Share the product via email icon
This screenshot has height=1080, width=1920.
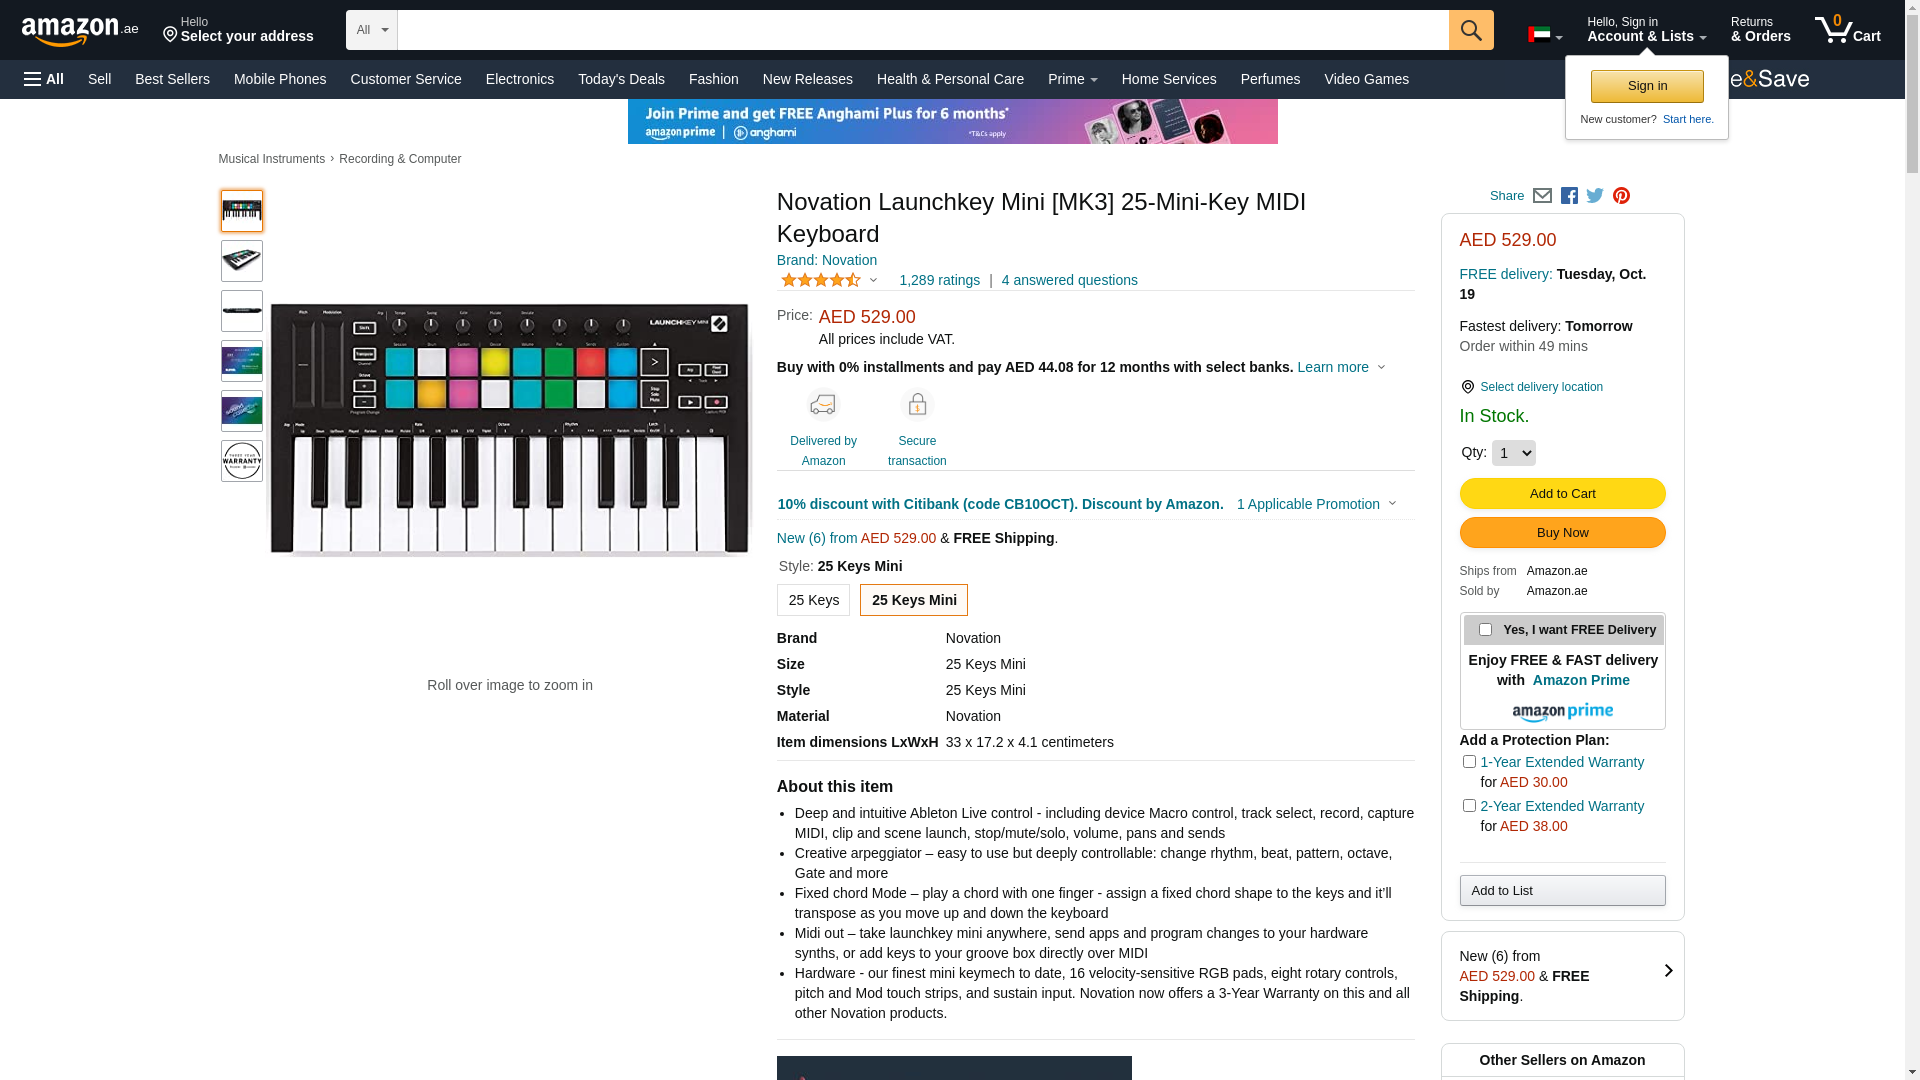[1542, 196]
